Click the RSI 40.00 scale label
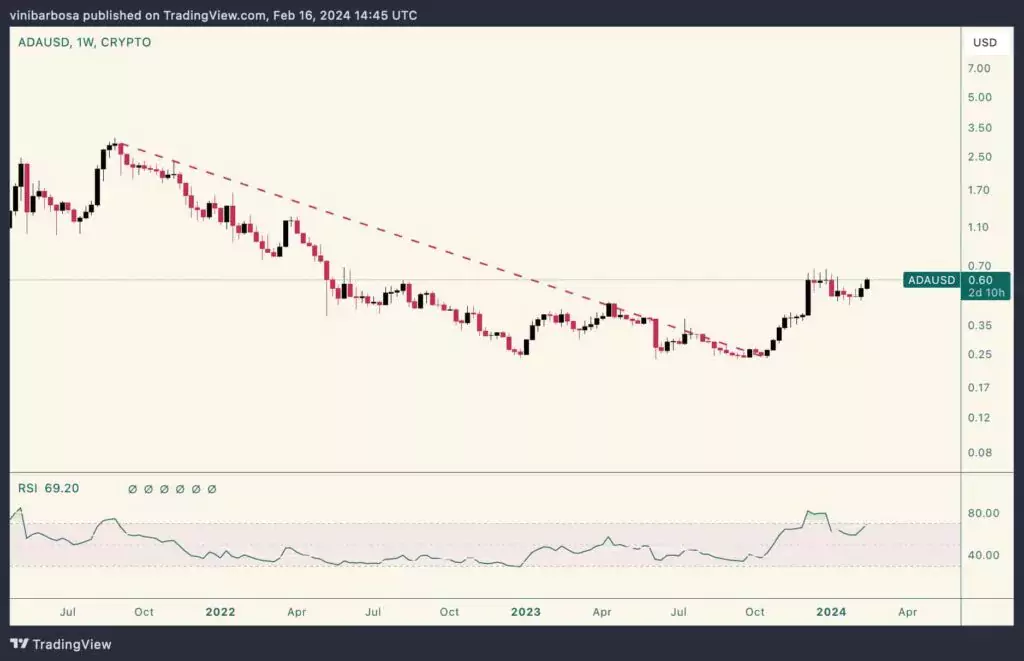The width and height of the screenshot is (1024, 661). pos(984,555)
